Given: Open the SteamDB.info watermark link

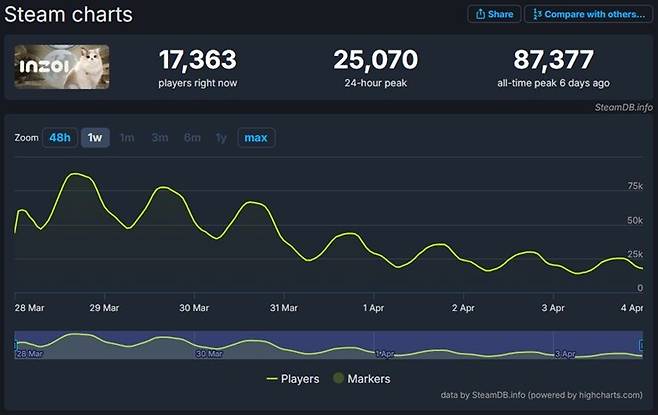Looking at the screenshot, I should (x=624, y=107).
